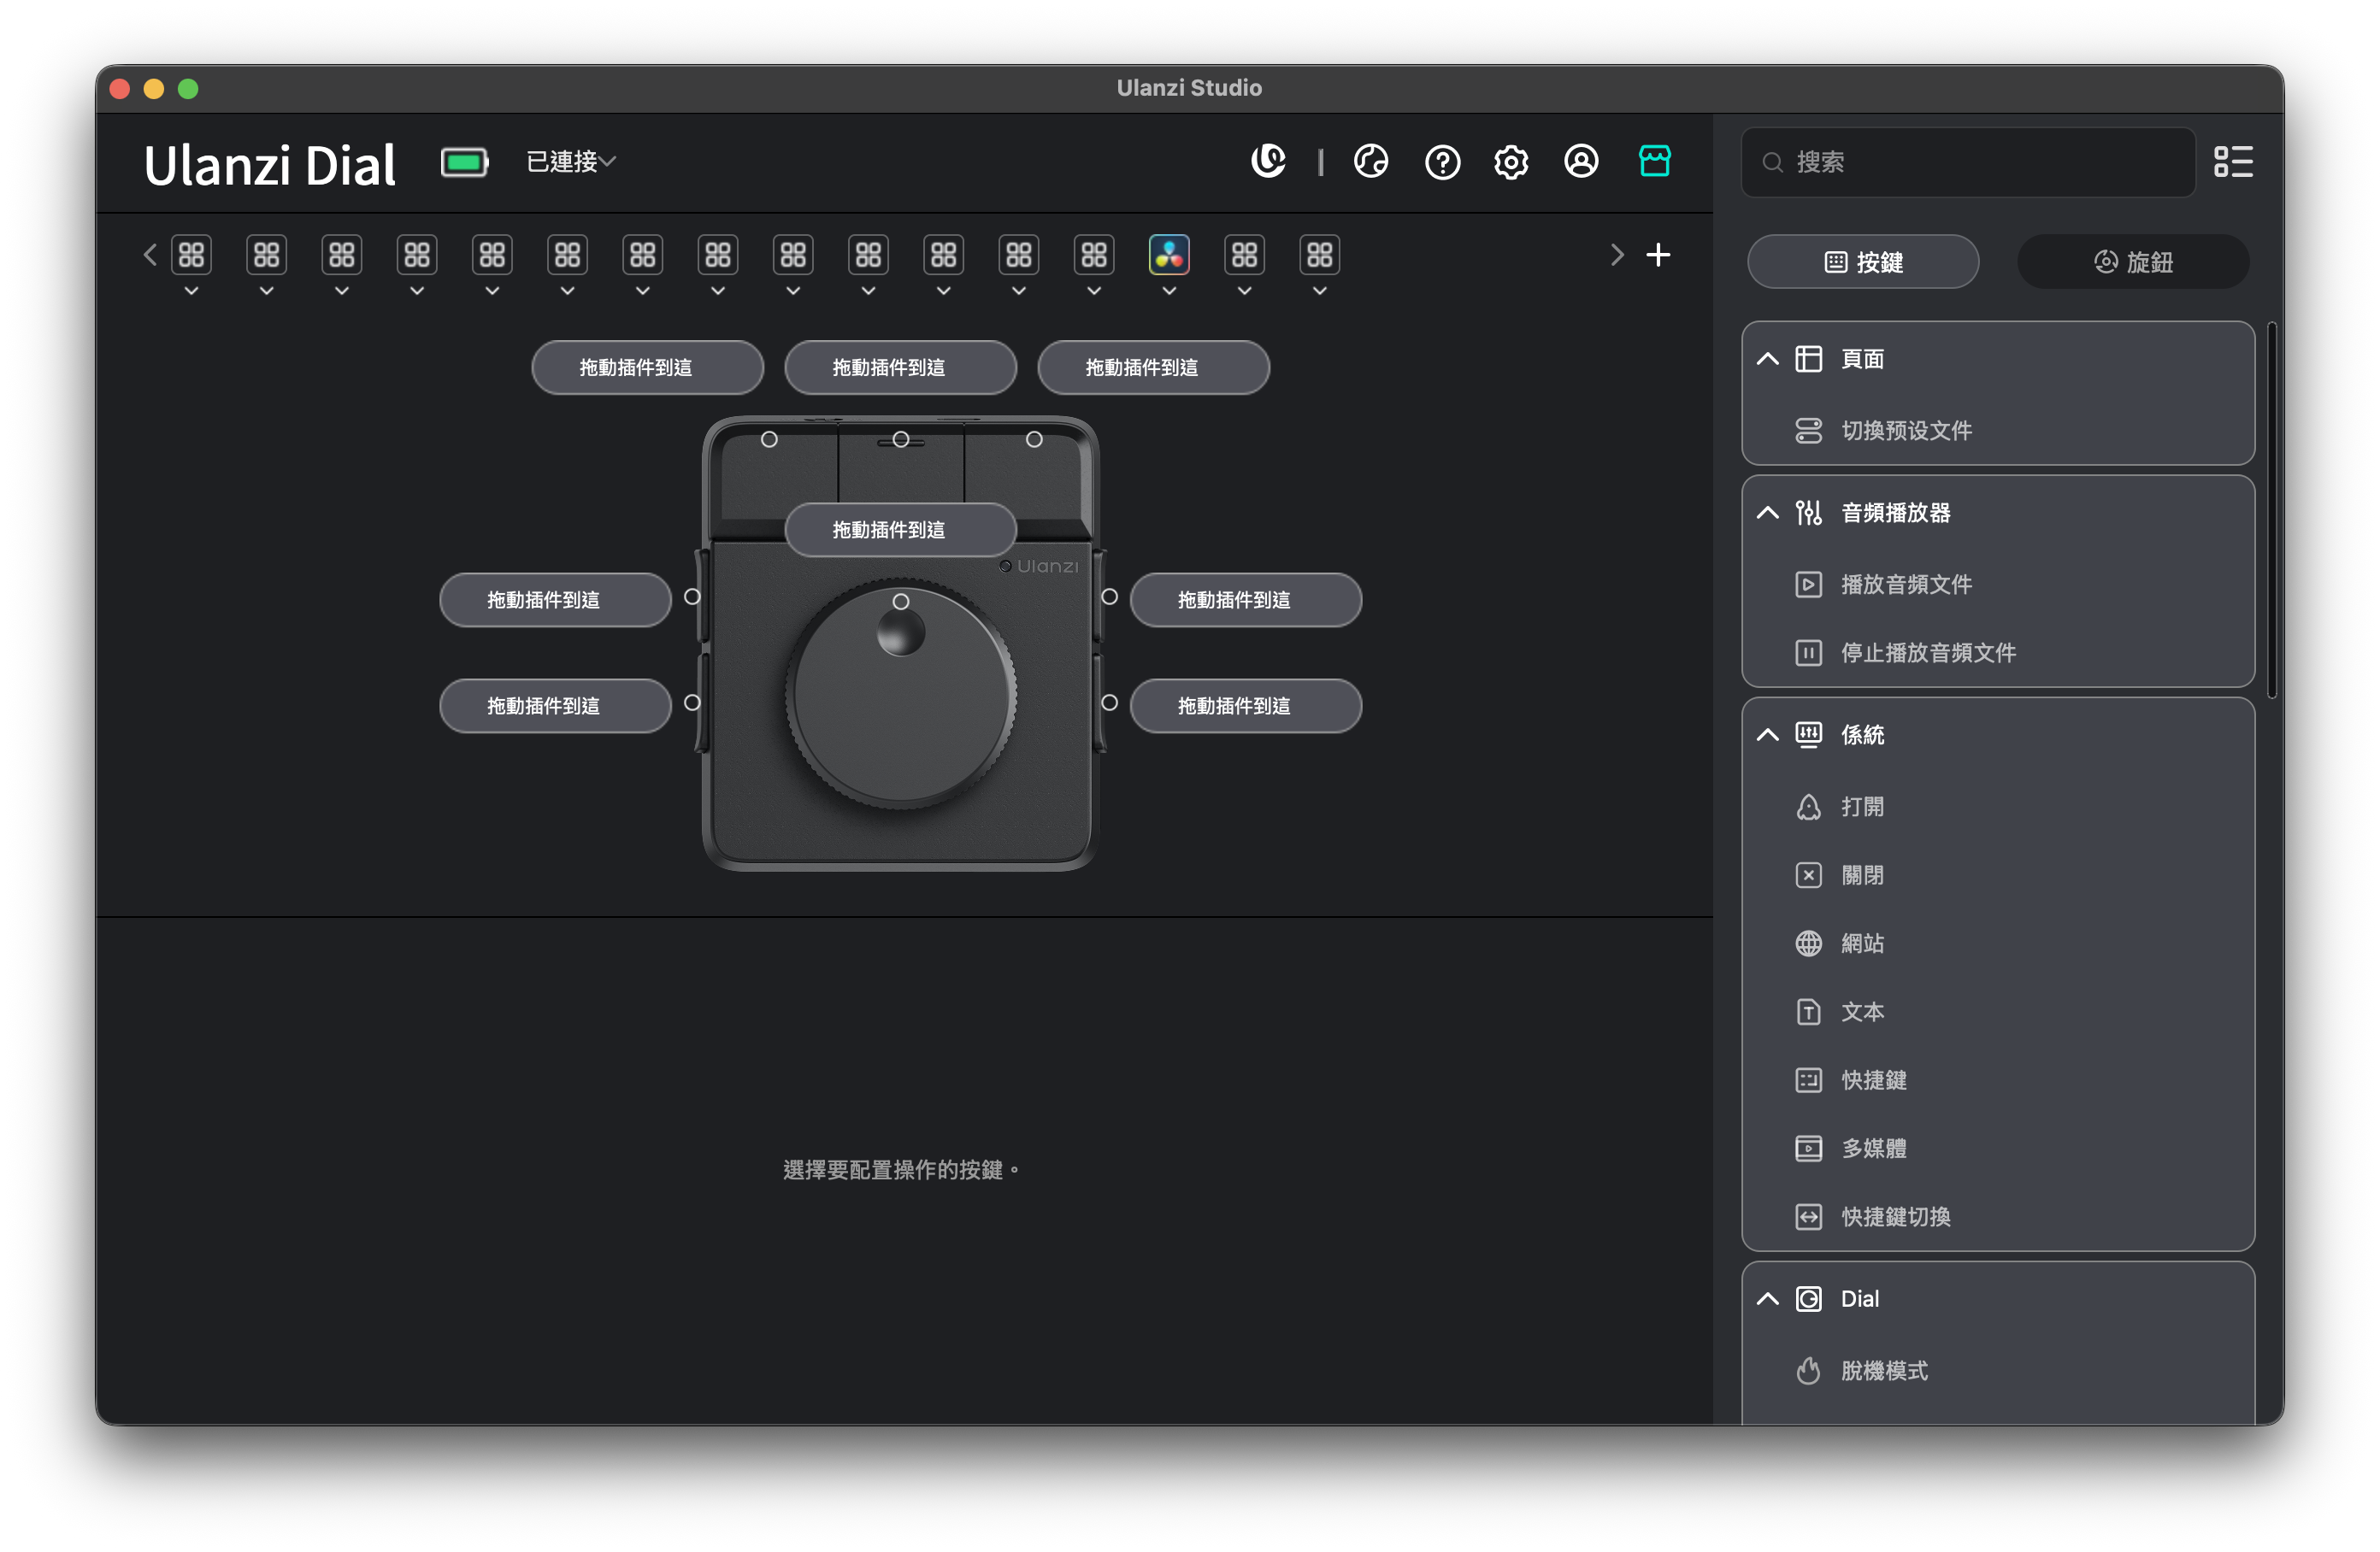Click the plugin panel vertical scrollbar
This screenshot has width=2380, height=1552.
tap(2271, 510)
